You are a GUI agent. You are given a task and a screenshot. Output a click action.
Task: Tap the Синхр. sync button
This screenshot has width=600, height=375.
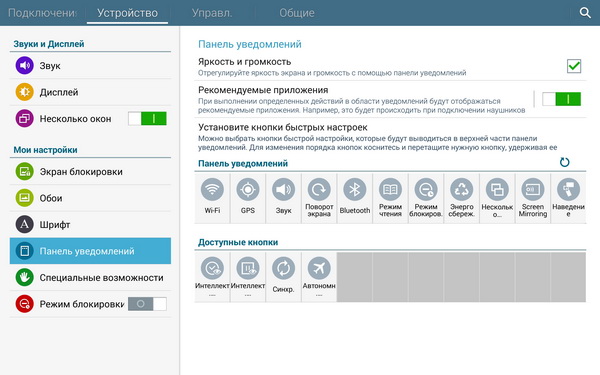tap(284, 277)
